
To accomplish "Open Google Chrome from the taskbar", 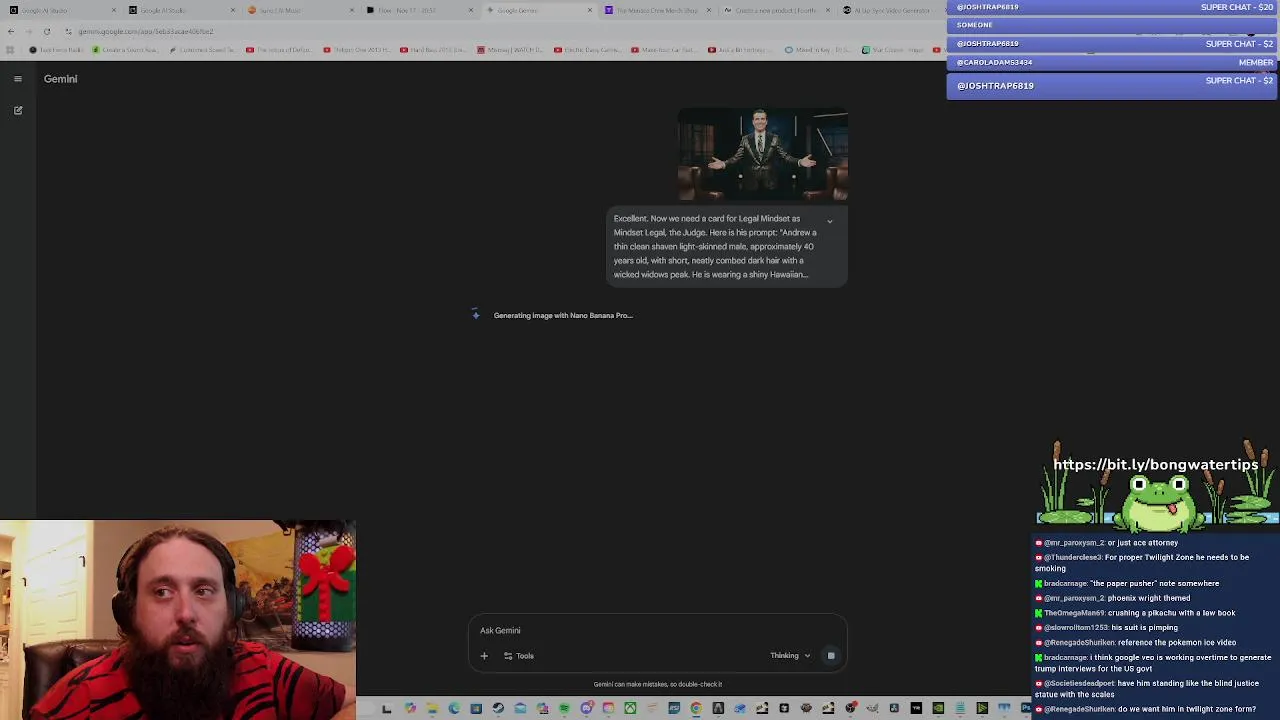I will click(696, 709).
